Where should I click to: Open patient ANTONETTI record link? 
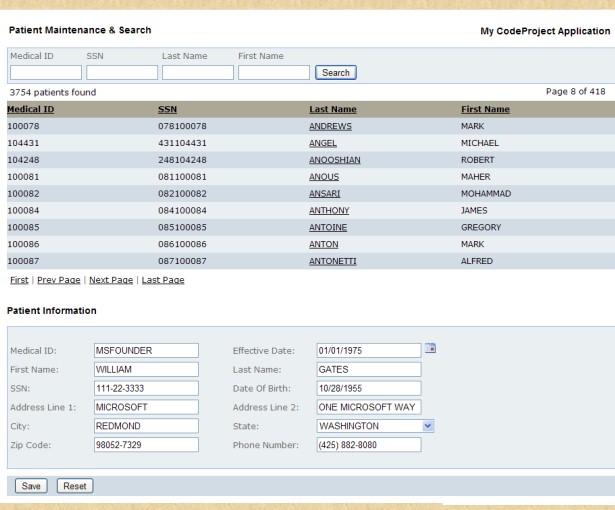[333, 261]
